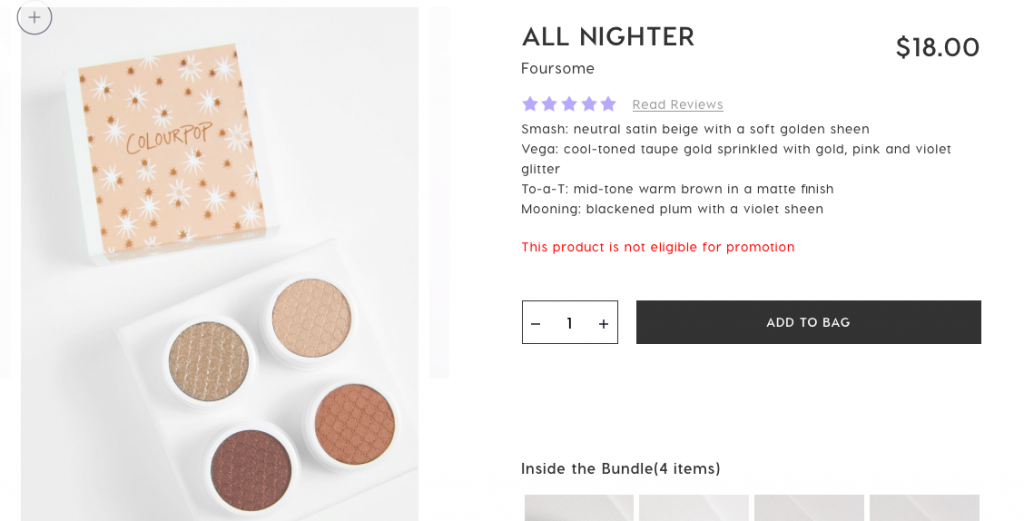The height and width of the screenshot is (521, 1024).
Task: Select the second bundle item thumbnail
Action: (x=694, y=508)
